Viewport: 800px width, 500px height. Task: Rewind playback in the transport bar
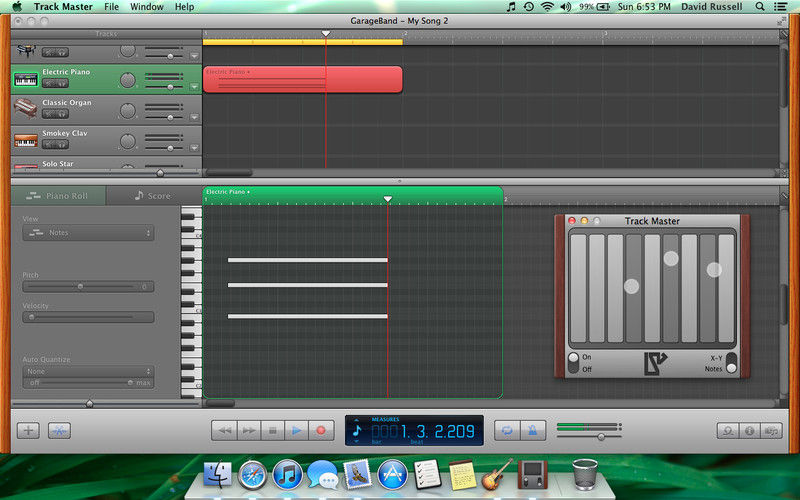[x=224, y=431]
